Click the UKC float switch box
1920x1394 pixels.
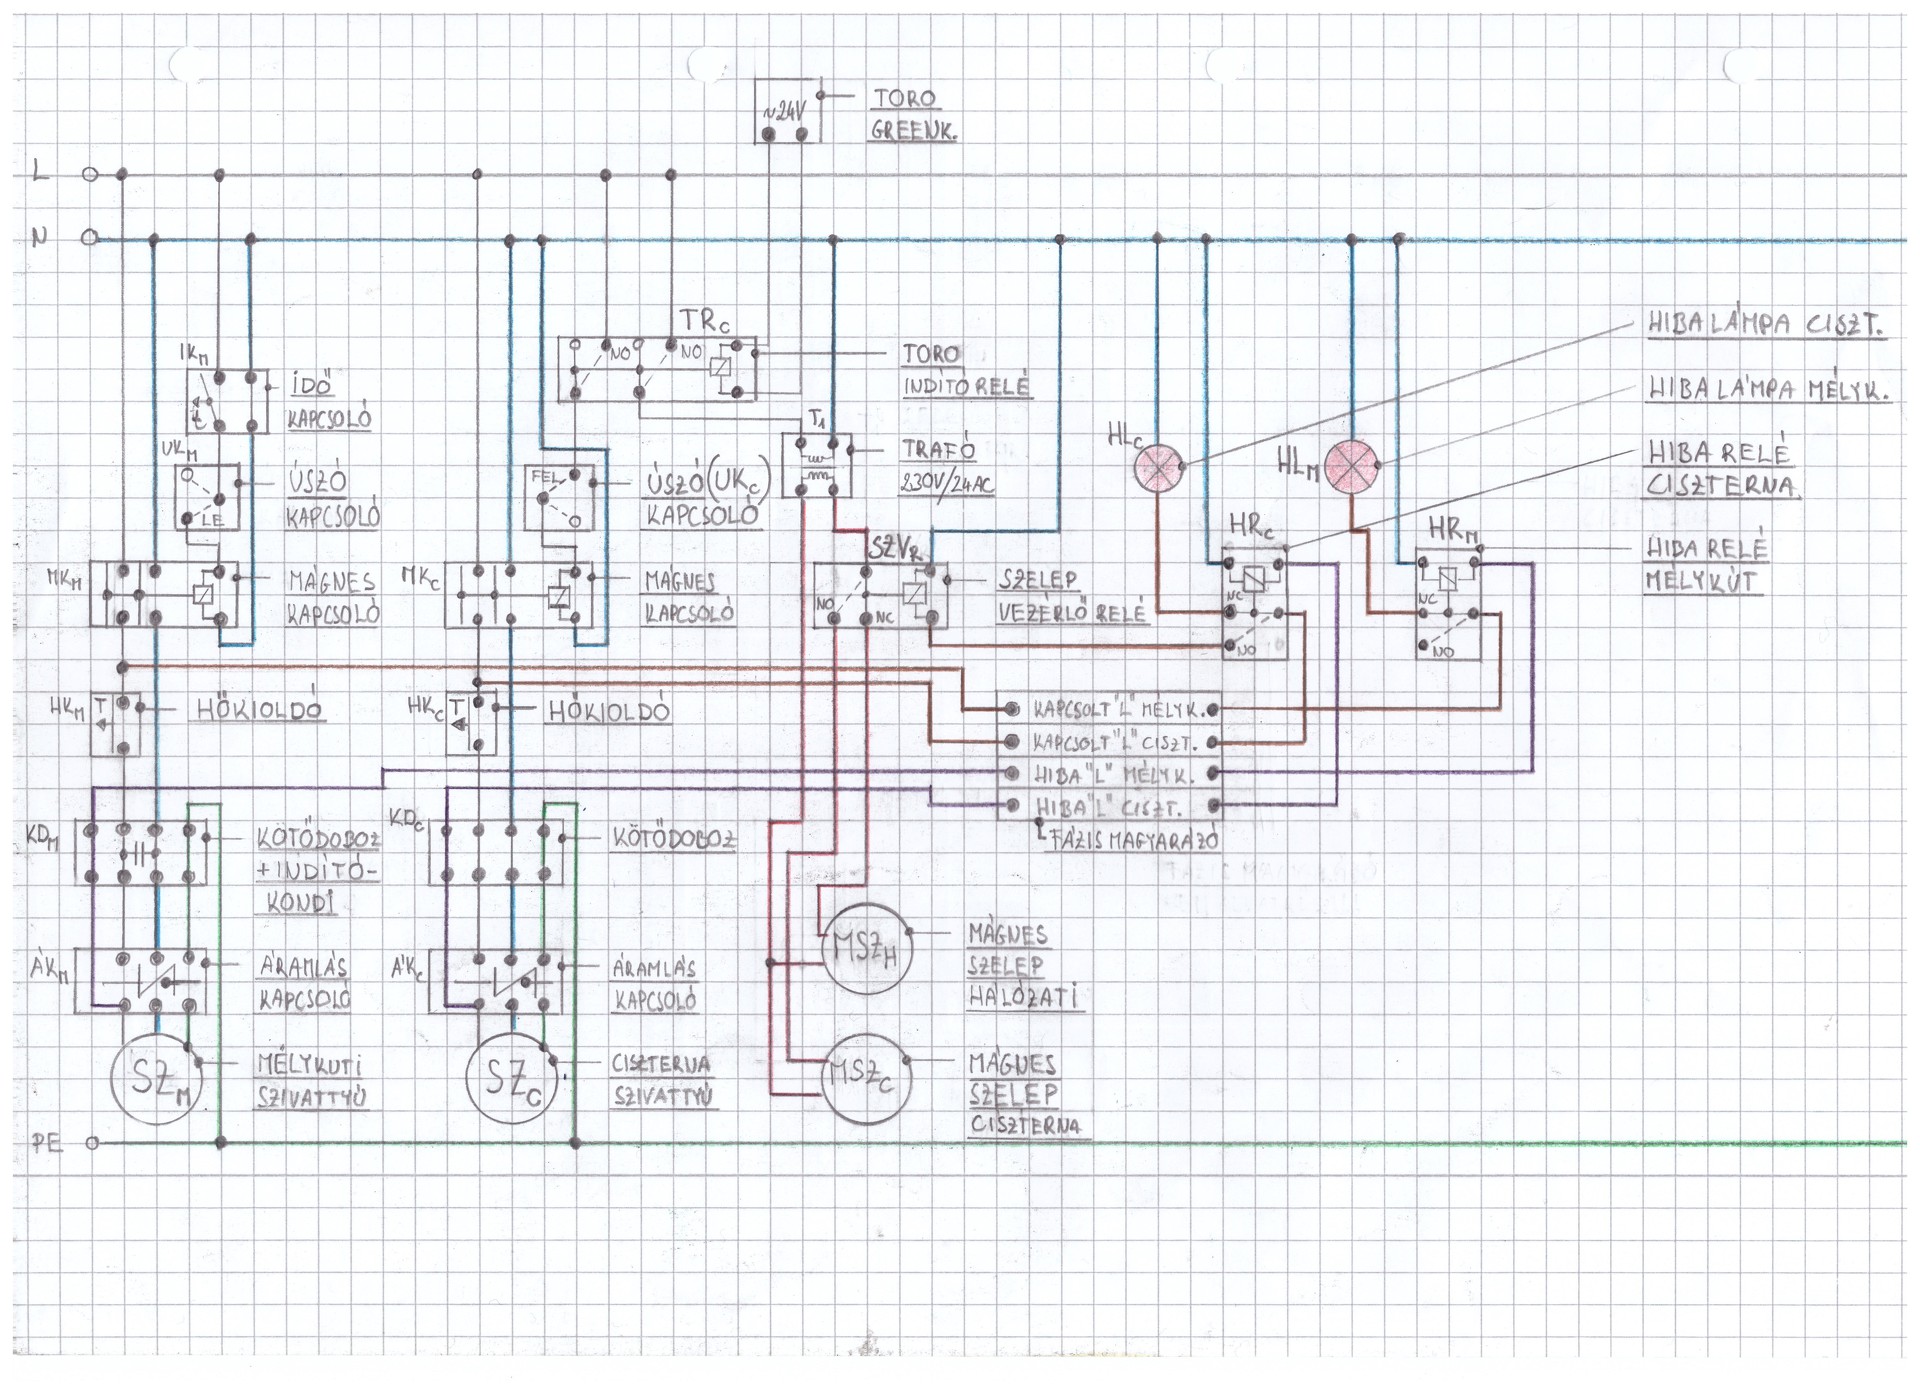pos(559,497)
